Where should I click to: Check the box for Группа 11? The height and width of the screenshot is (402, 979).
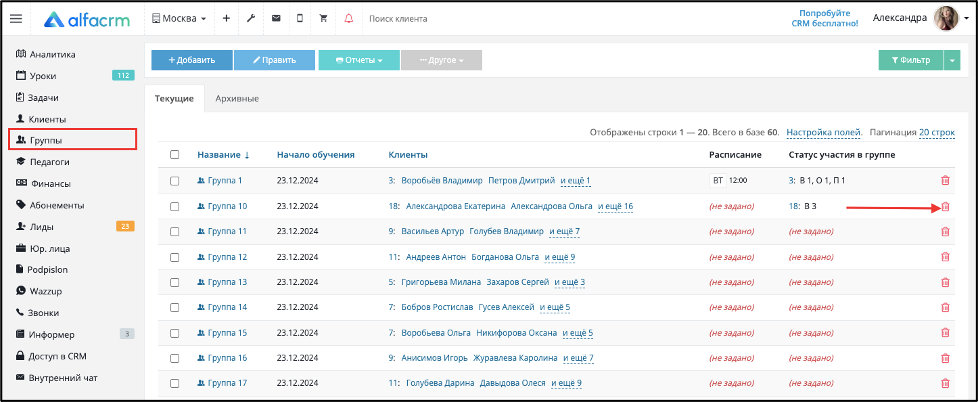(x=175, y=232)
